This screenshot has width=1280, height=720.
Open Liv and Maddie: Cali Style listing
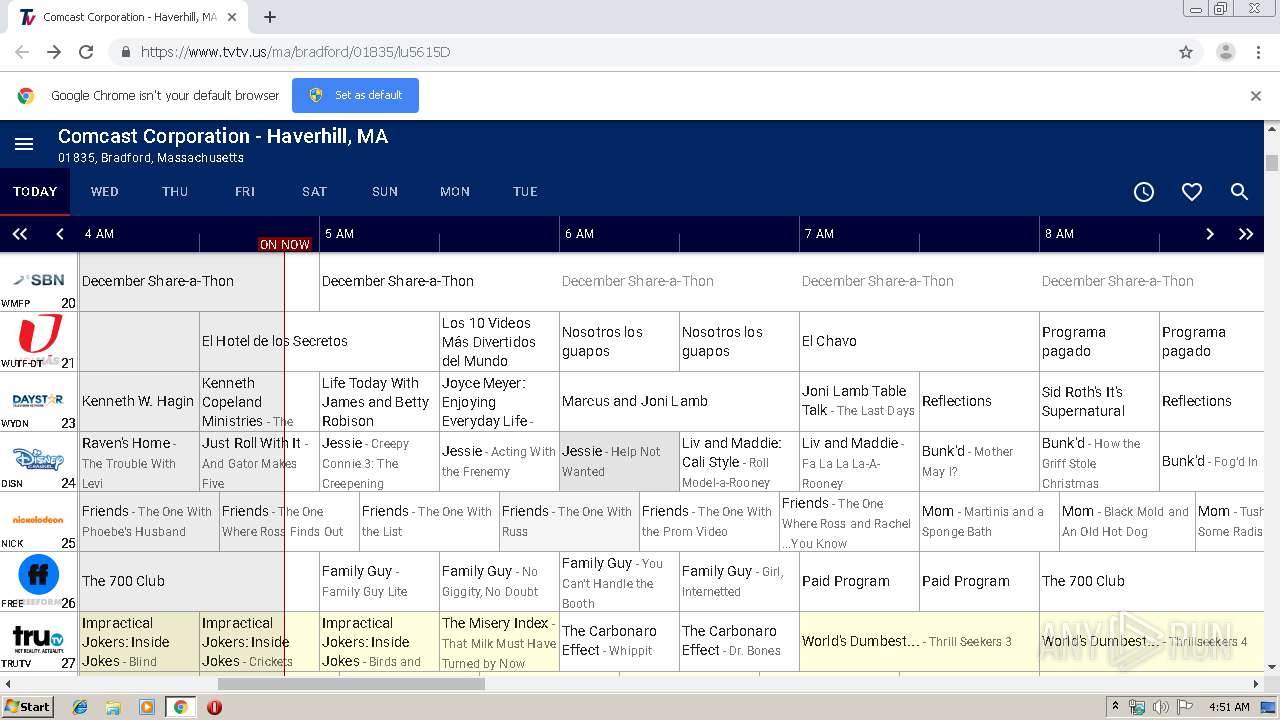(739, 461)
